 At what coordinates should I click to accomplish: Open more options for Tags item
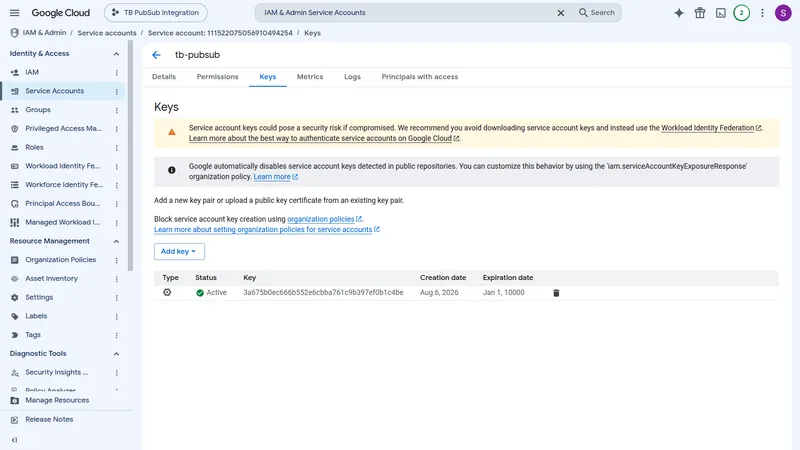pos(116,335)
